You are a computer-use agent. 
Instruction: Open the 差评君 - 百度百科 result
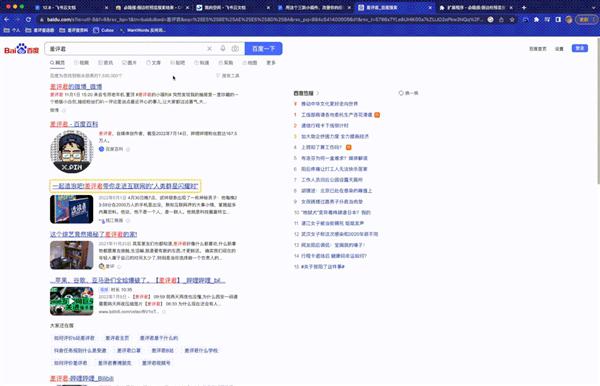point(74,124)
